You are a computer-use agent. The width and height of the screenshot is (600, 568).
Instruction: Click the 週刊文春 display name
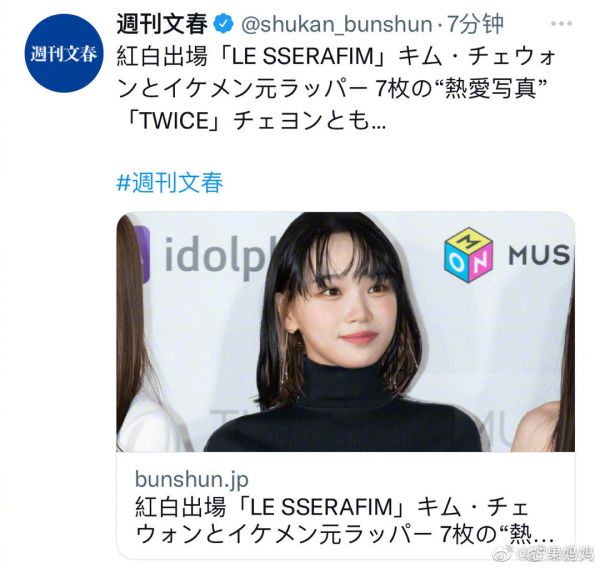coord(162,24)
